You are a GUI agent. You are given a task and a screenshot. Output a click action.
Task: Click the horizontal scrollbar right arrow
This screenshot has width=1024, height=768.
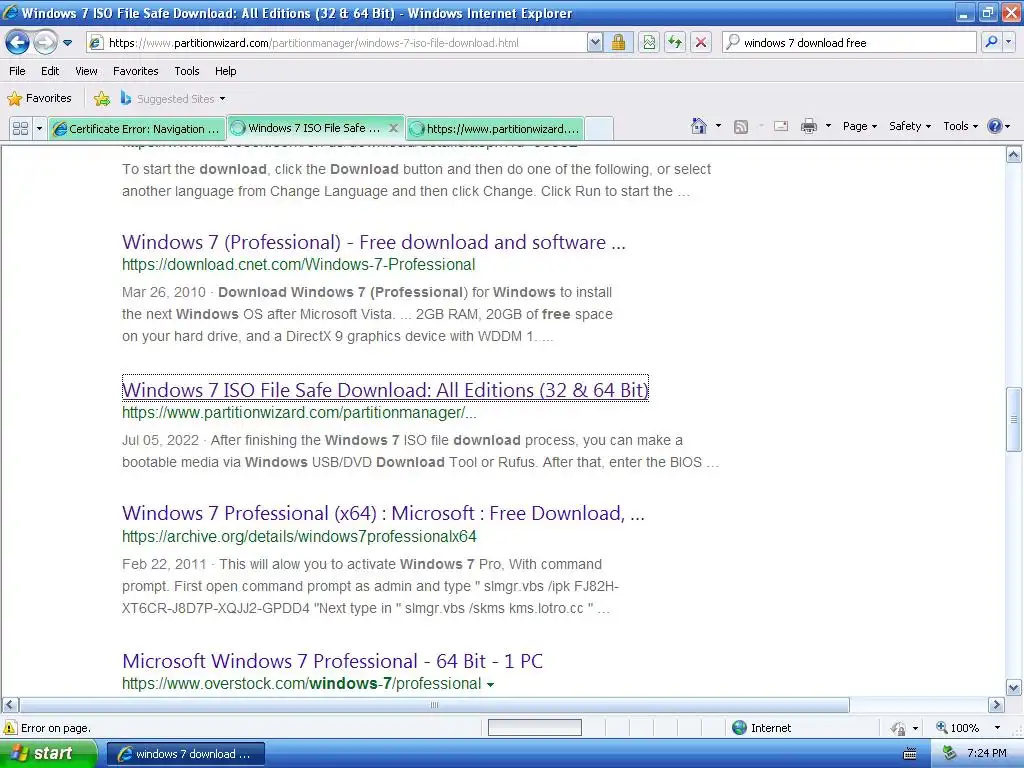click(x=996, y=705)
